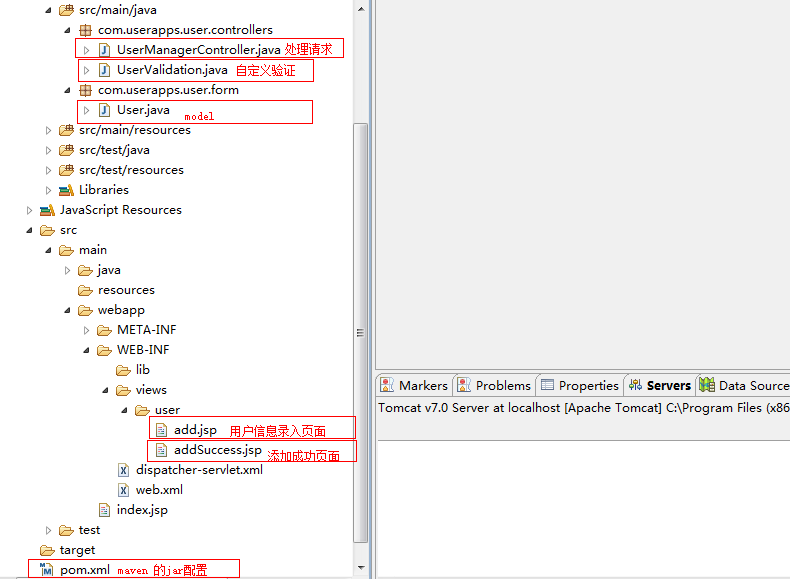790x579 pixels.
Task: Select the Tomcat v7.0 Server entry
Action: pyautogui.click(x=583, y=408)
